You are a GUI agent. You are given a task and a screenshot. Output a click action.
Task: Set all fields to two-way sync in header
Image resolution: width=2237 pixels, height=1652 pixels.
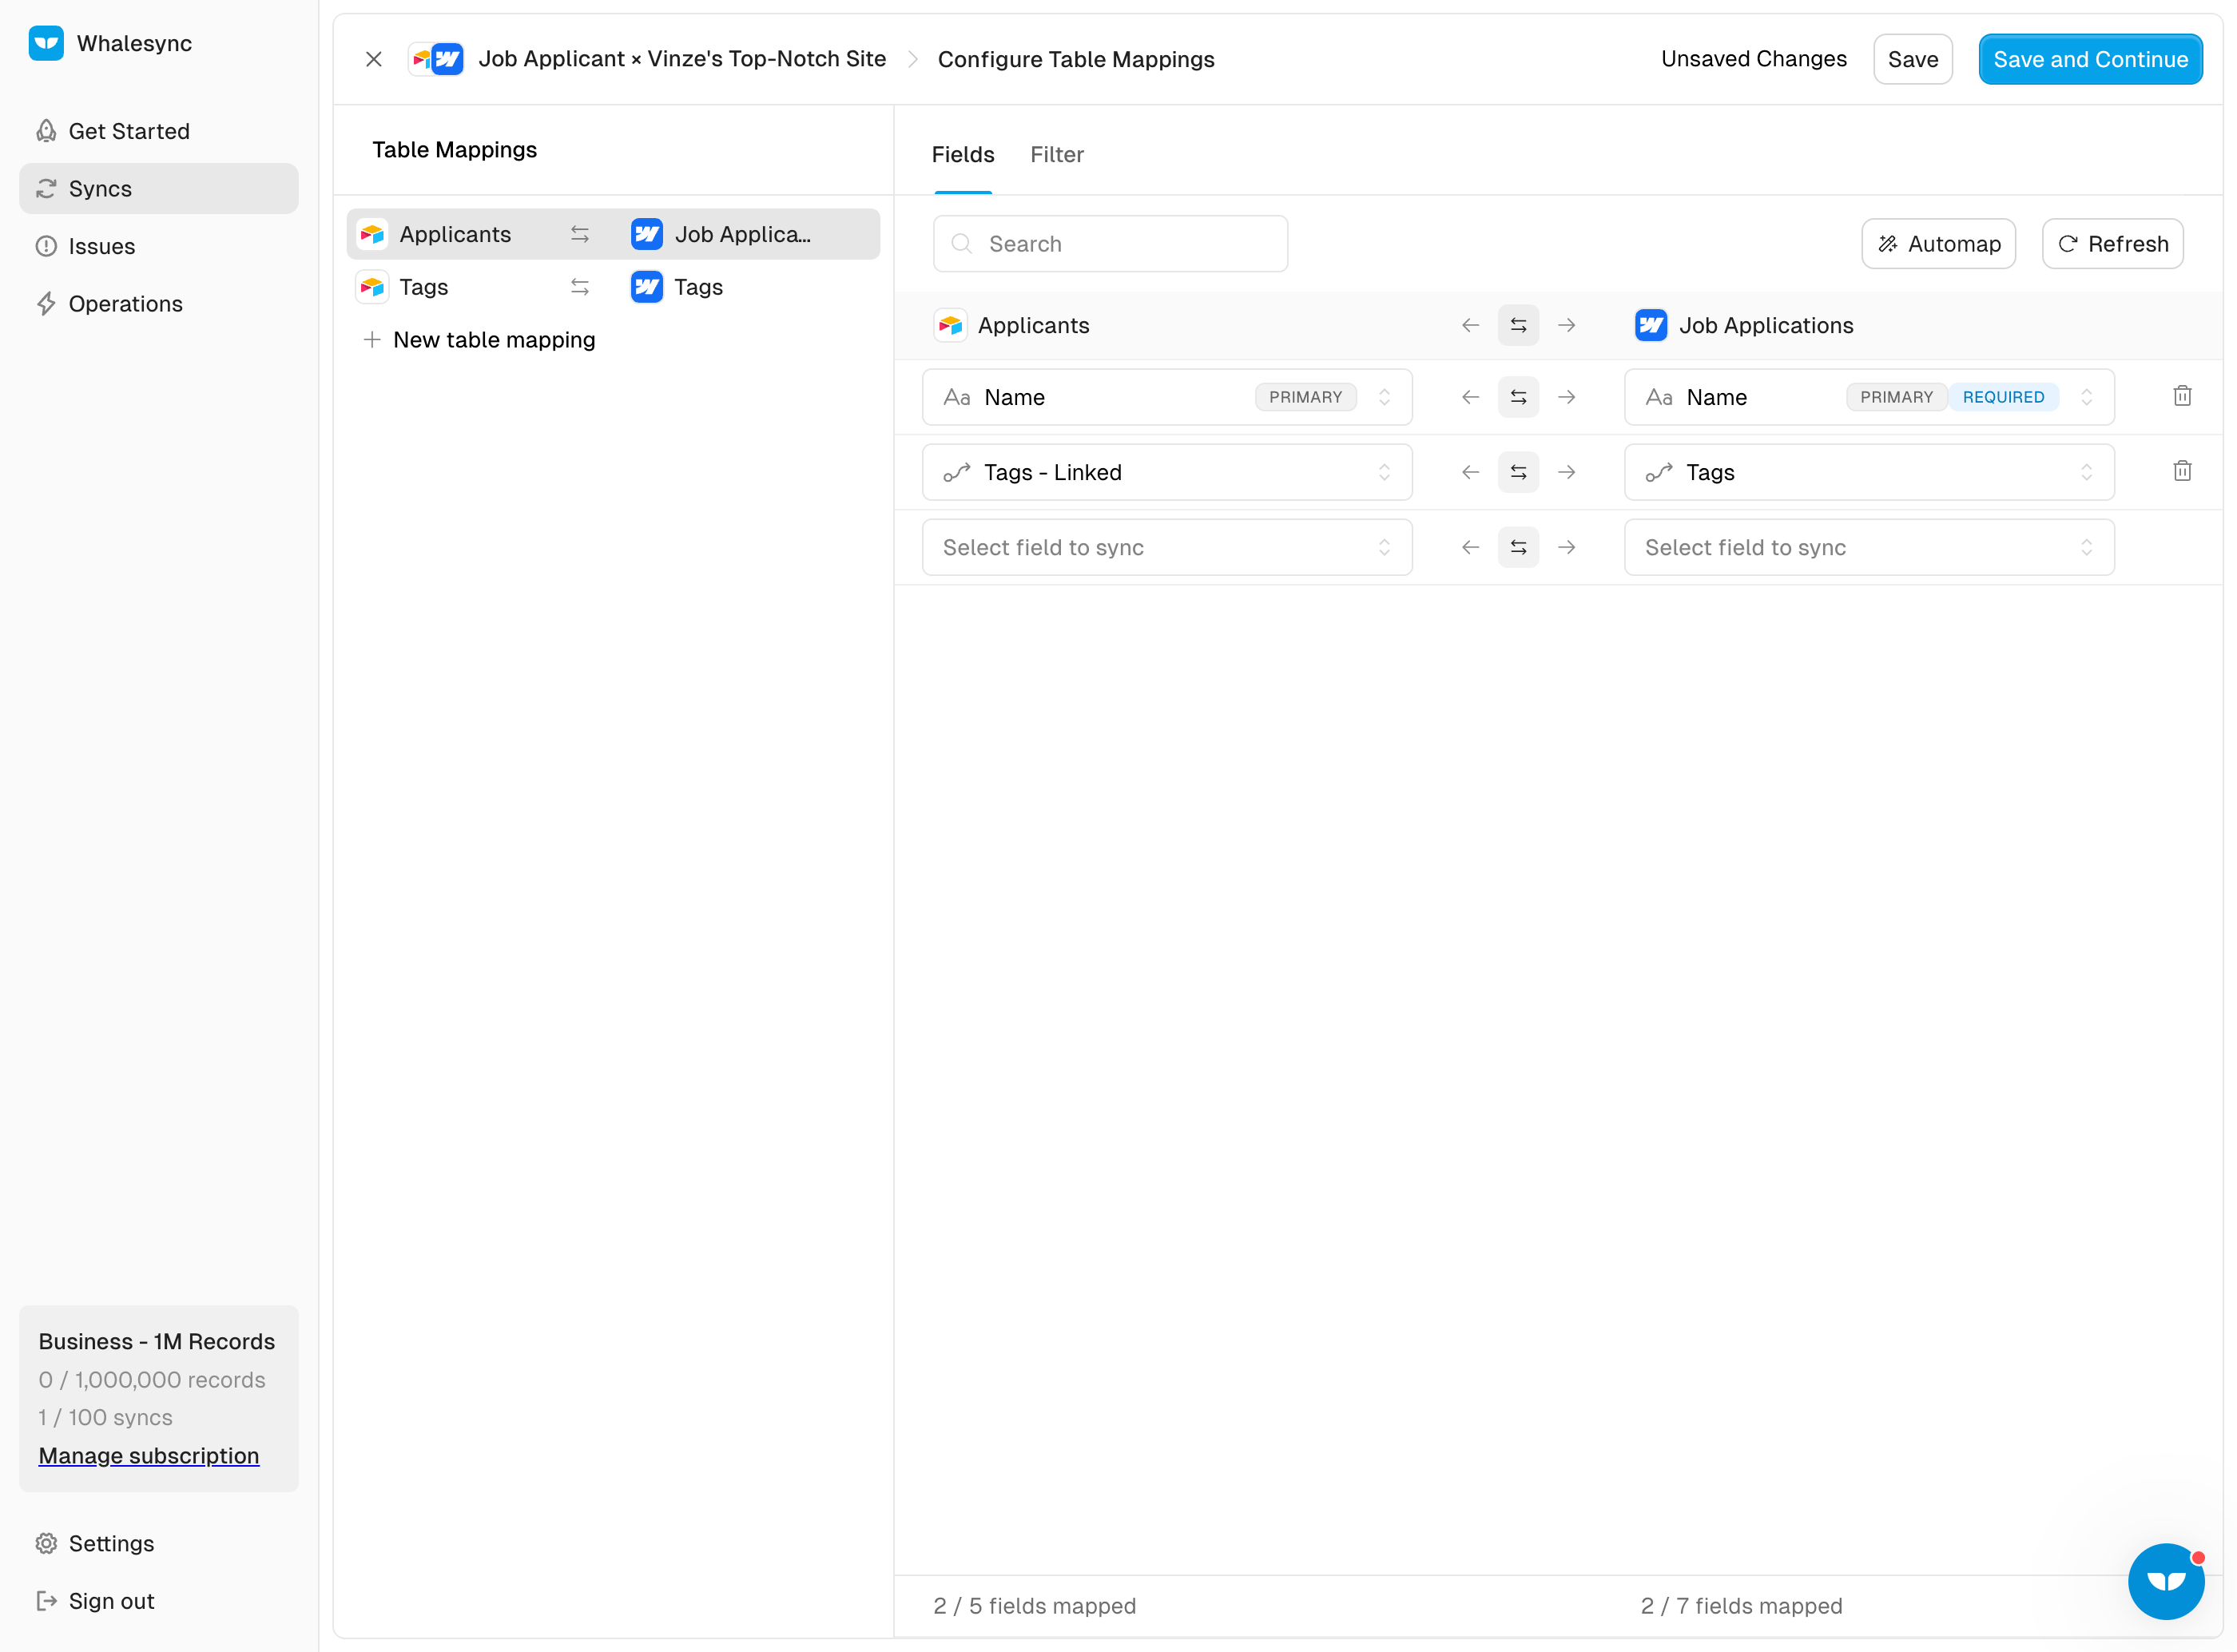click(x=1518, y=325)
